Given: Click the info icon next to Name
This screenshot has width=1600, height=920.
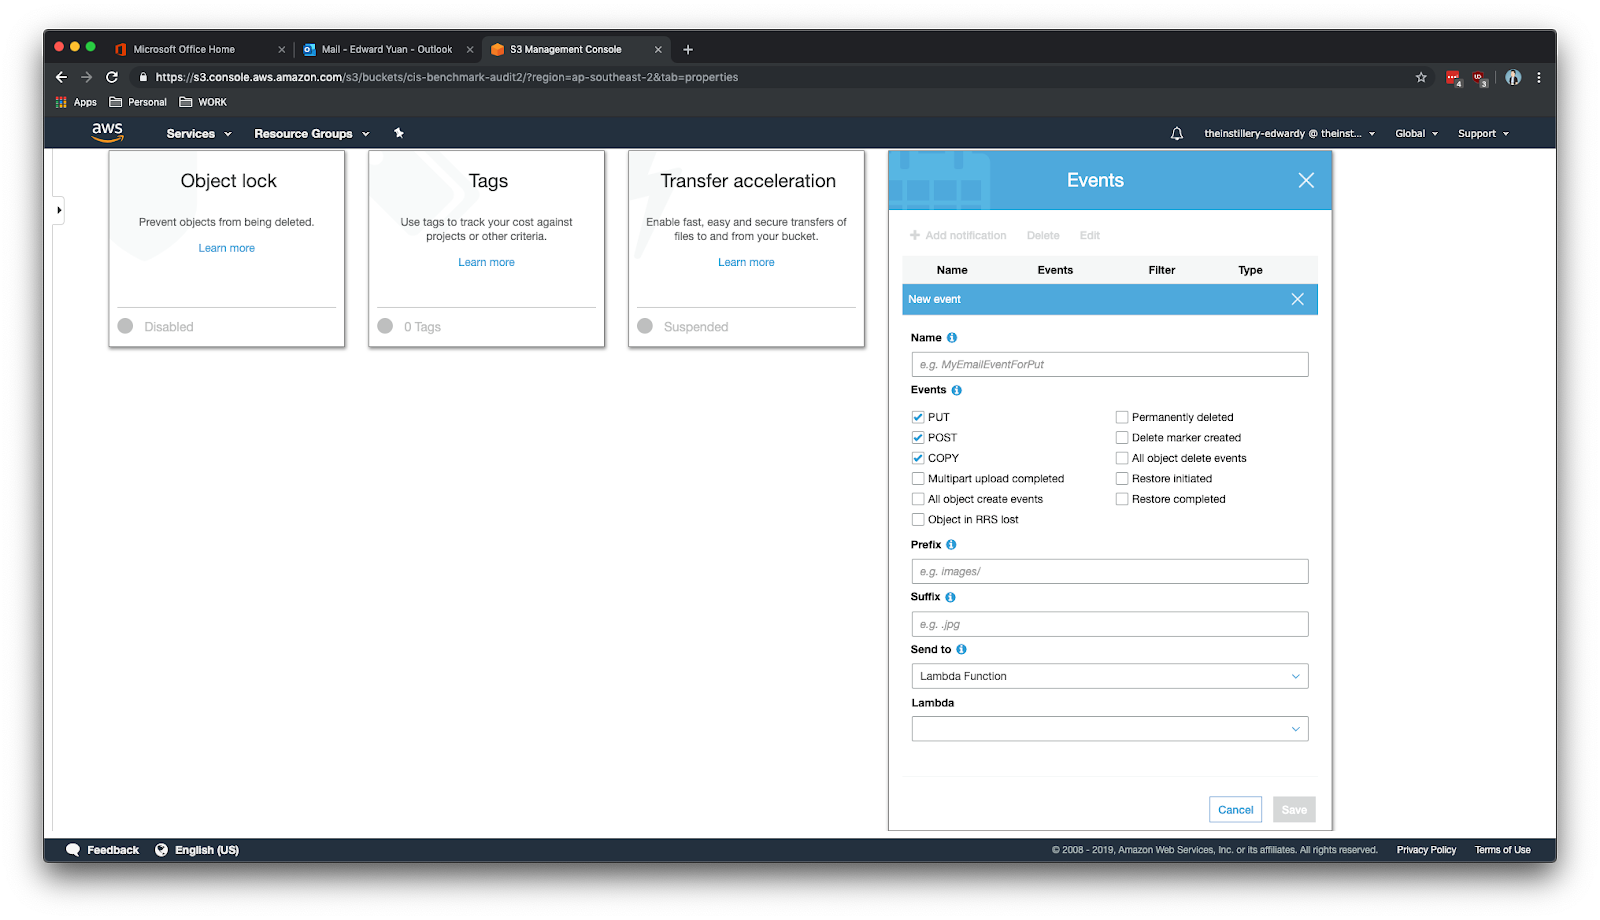Looking at the screenshot, I should (951, 337).
